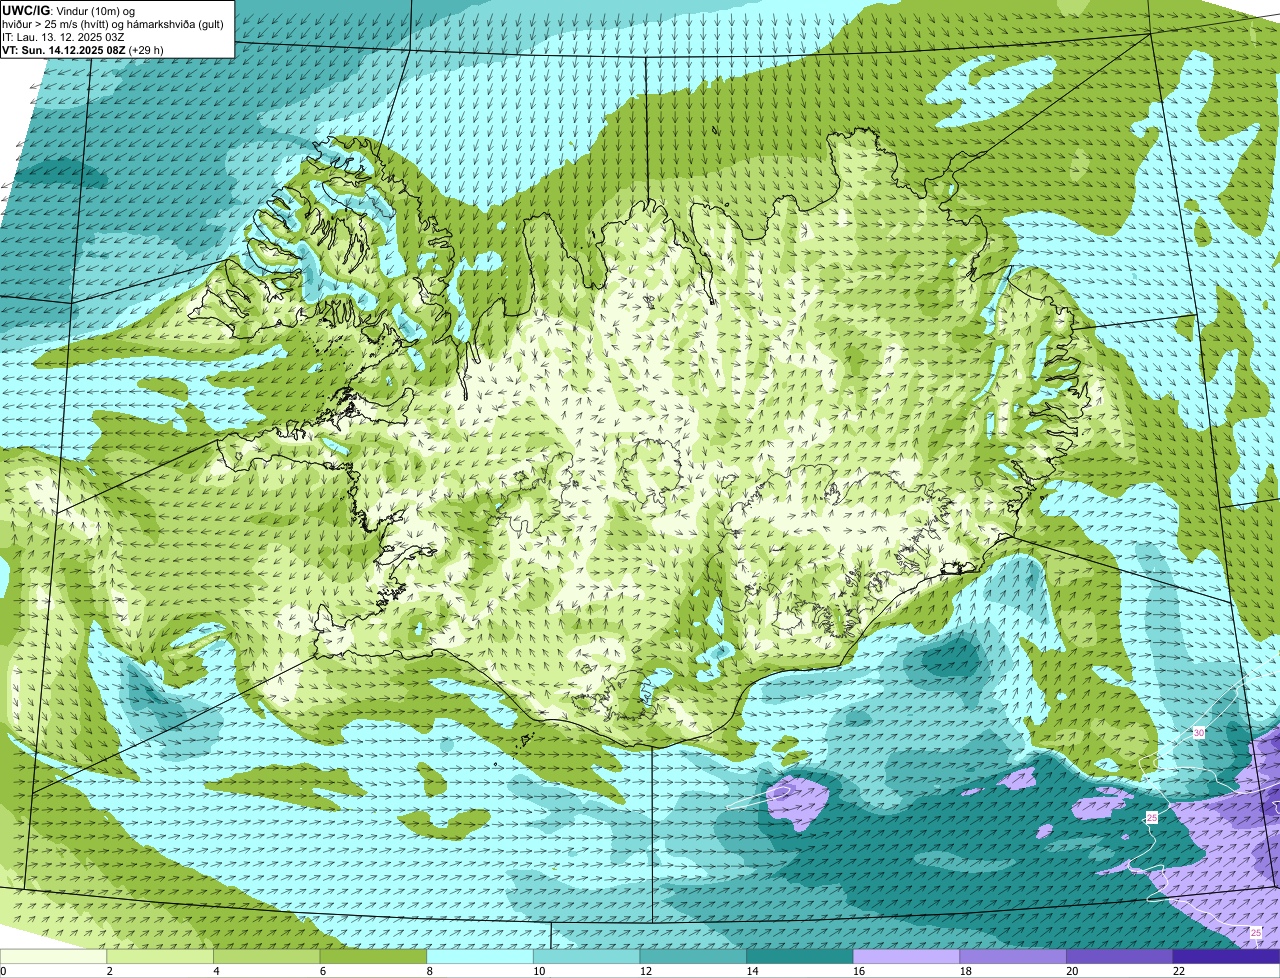Click the legend tick label "14"
The width and height of the screenshot is (1280, 978).
point(752,971)
